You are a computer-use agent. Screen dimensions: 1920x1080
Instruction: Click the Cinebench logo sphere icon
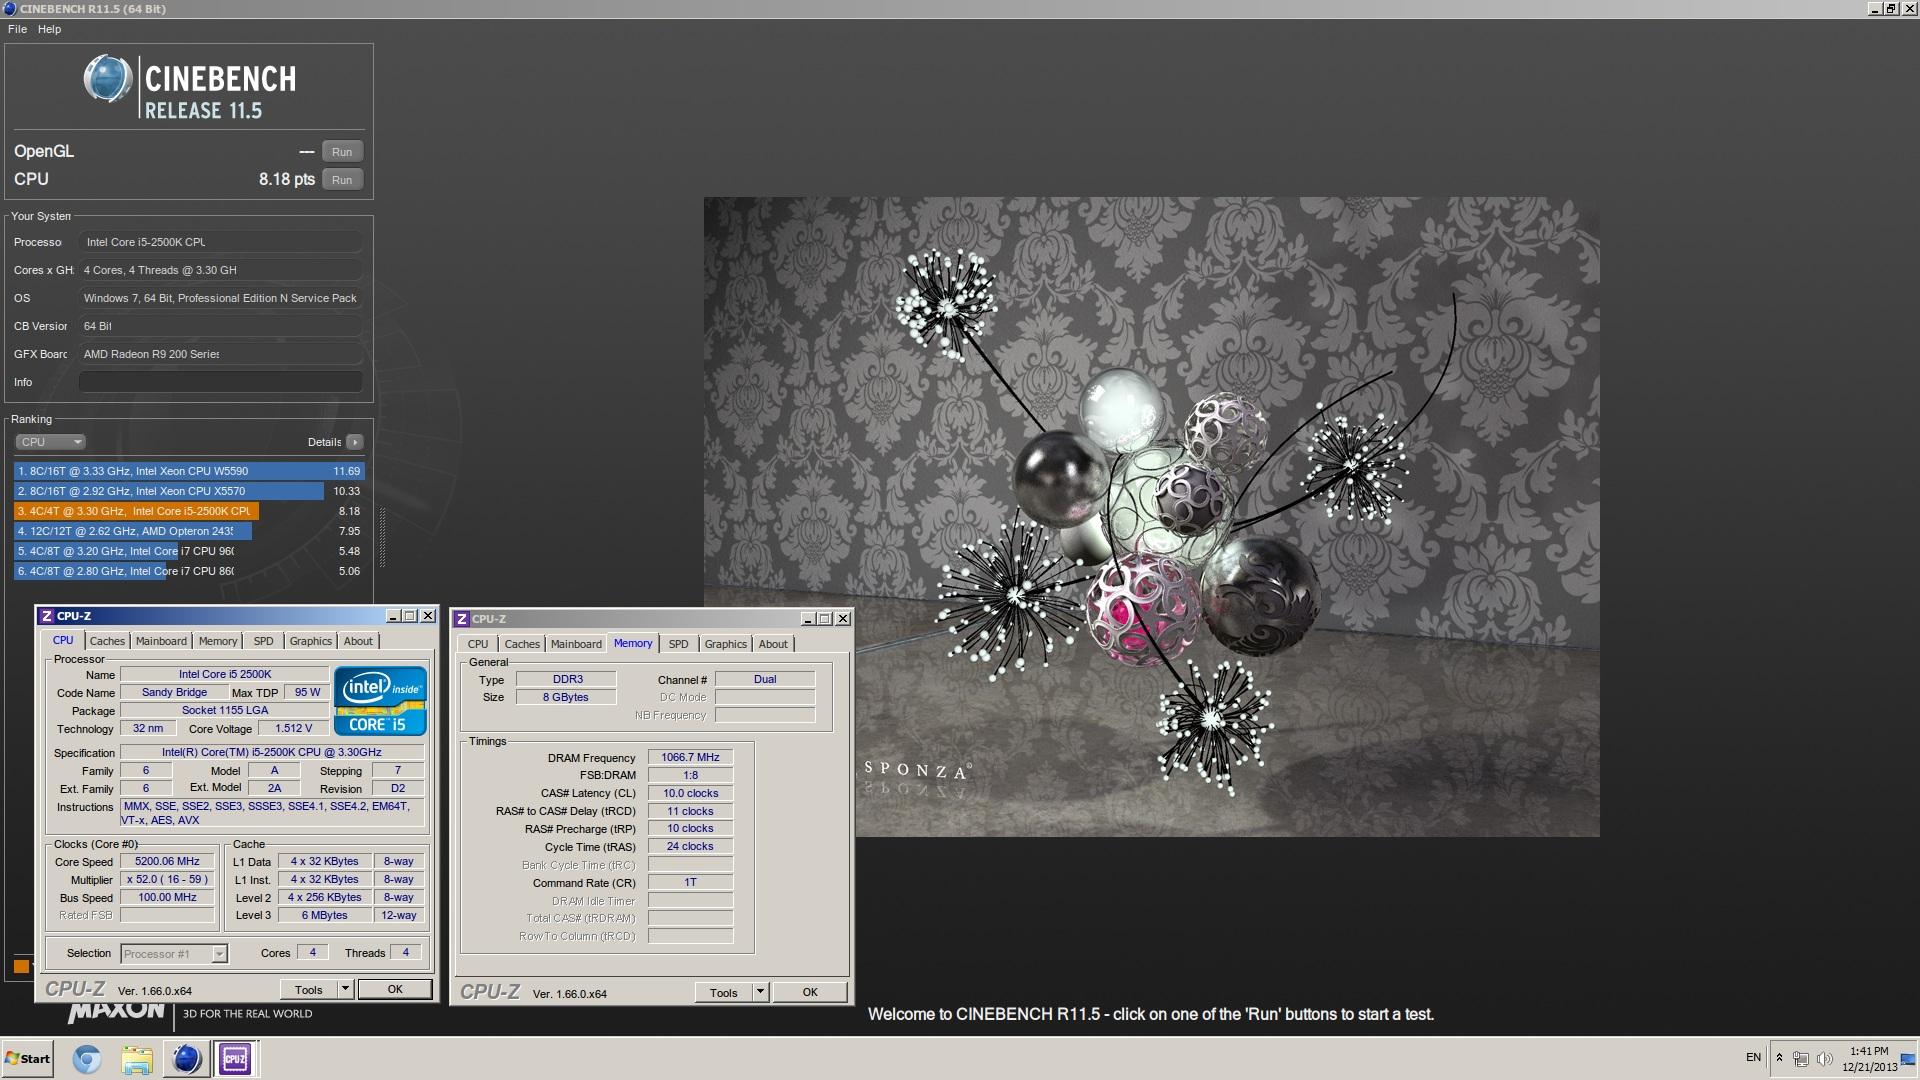pyautogui.click(x=107, y=79)
